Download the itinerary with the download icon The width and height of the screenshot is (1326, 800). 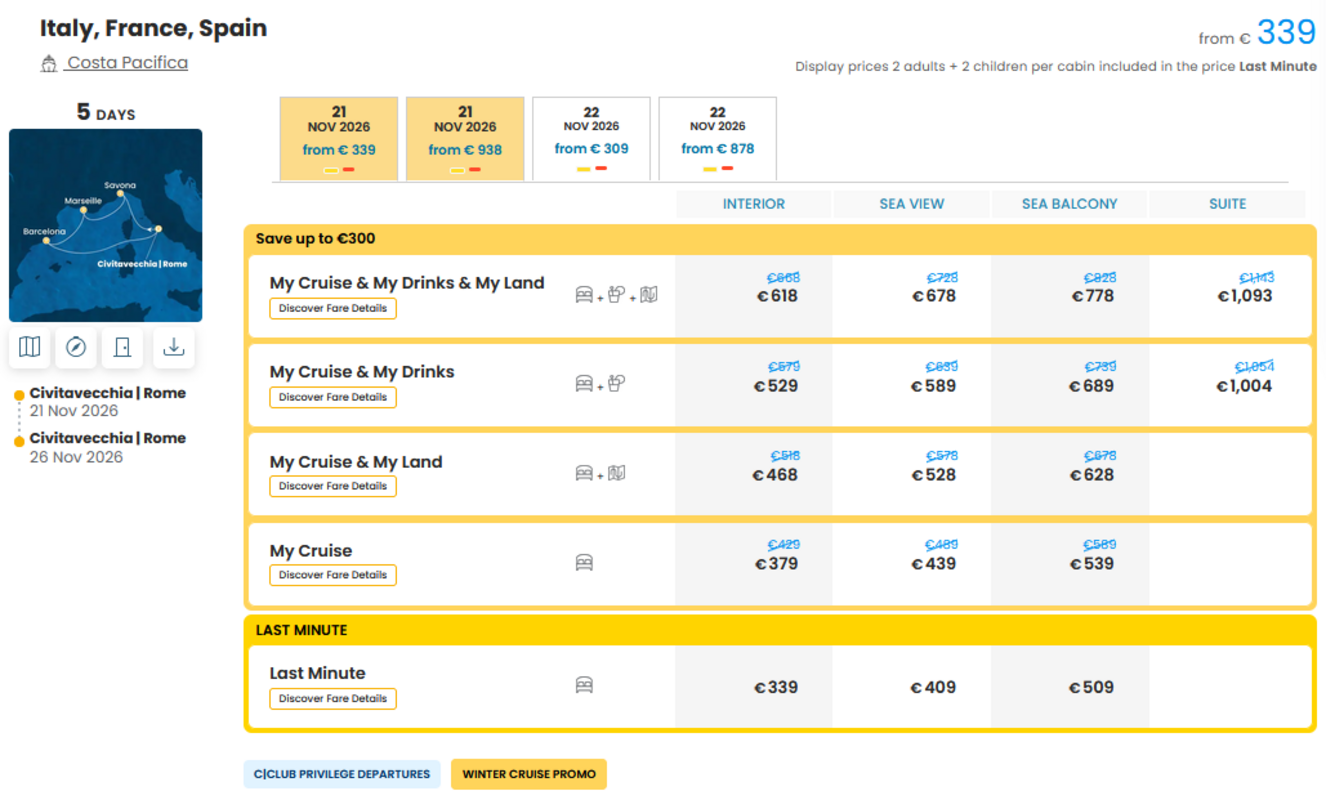(x=174, y=347)
